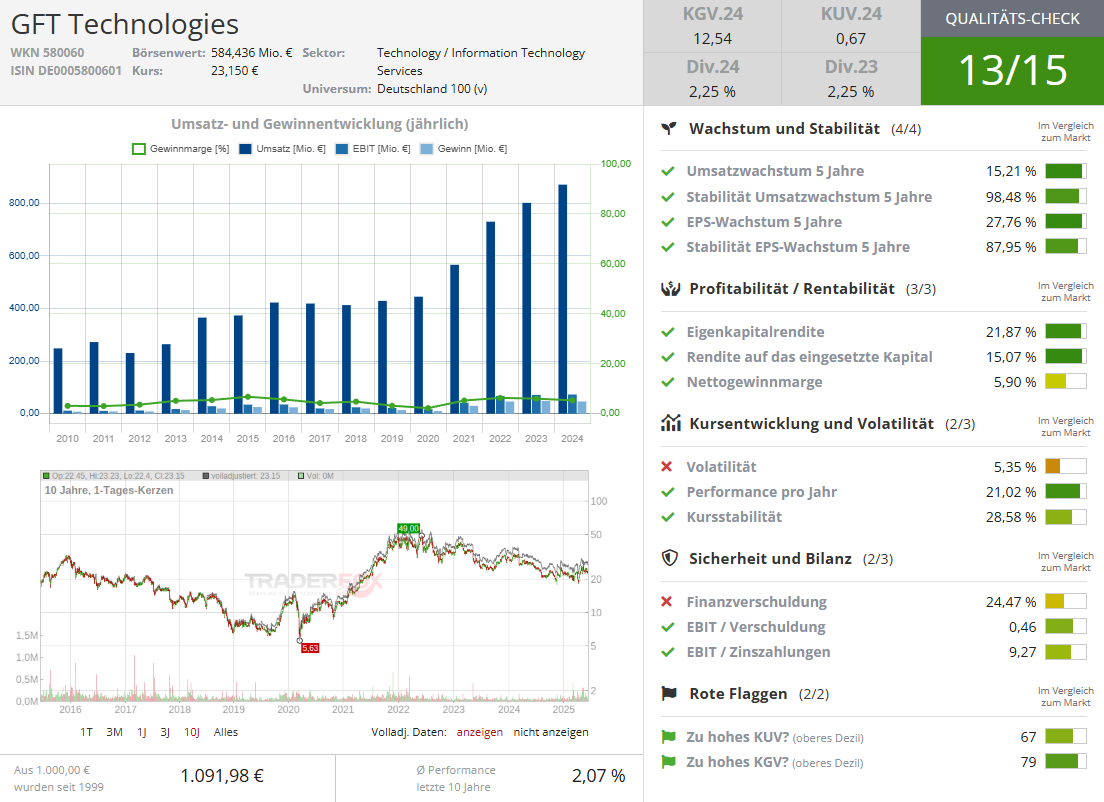
Task: Select the 3M chart timeframe
Action: 114,732
